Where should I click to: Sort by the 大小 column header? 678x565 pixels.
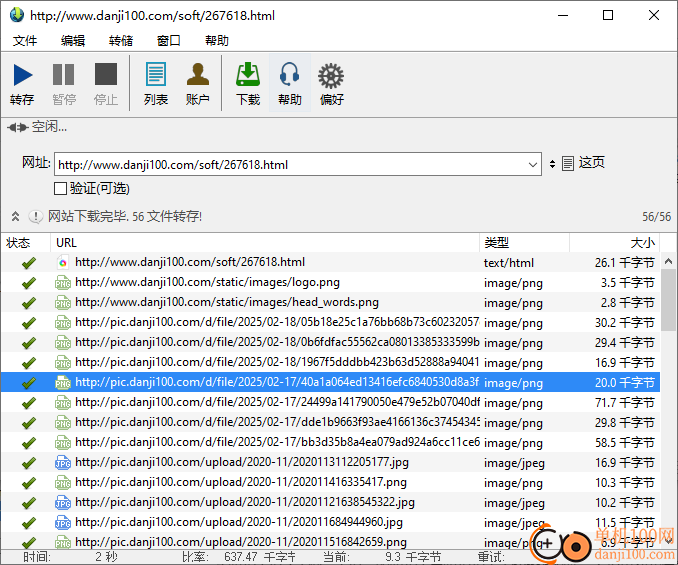click(x=614, y=243)
